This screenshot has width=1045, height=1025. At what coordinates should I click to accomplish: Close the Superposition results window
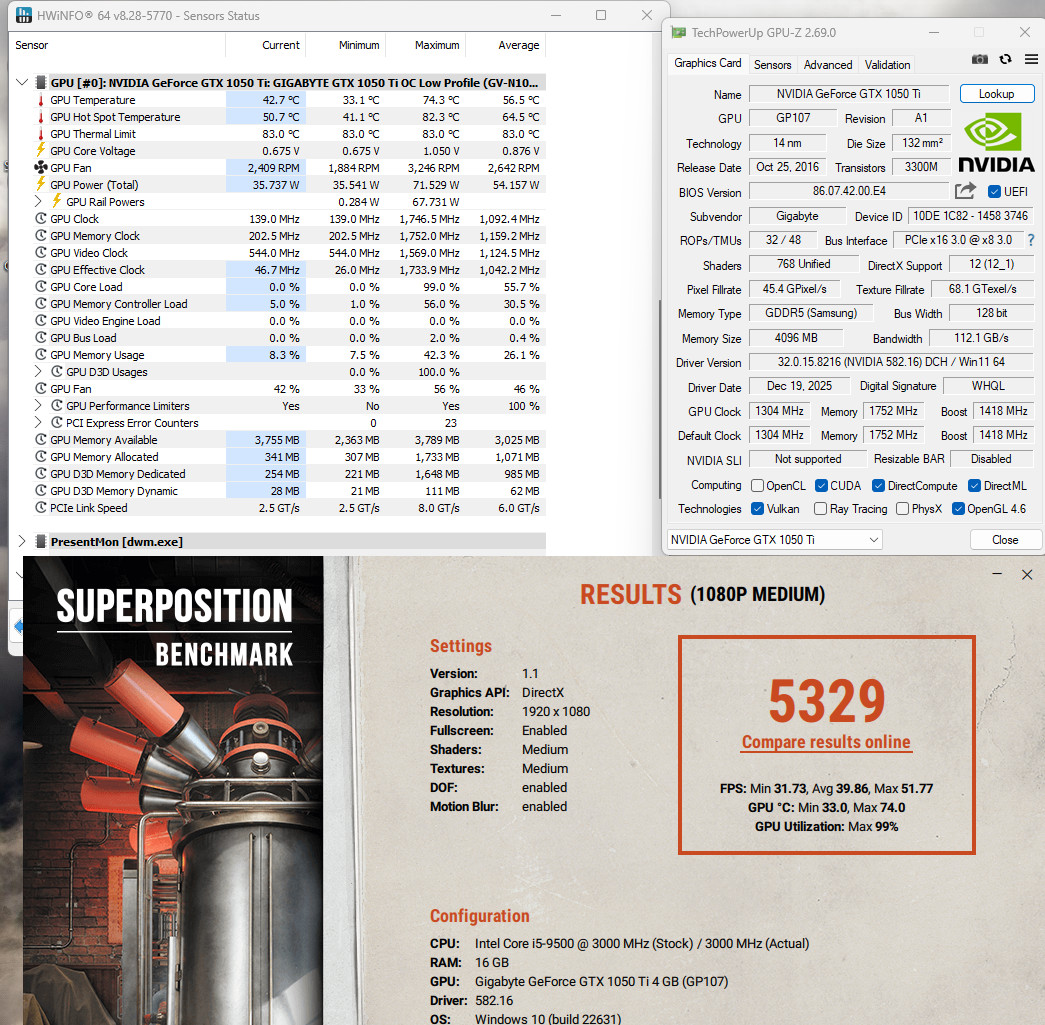coord(1027,574)
